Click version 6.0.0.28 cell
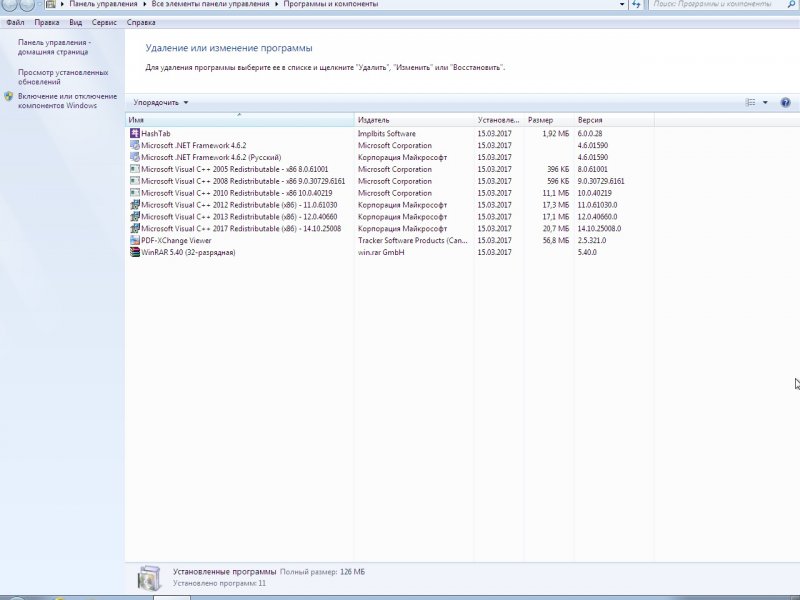 click(590, 134)
